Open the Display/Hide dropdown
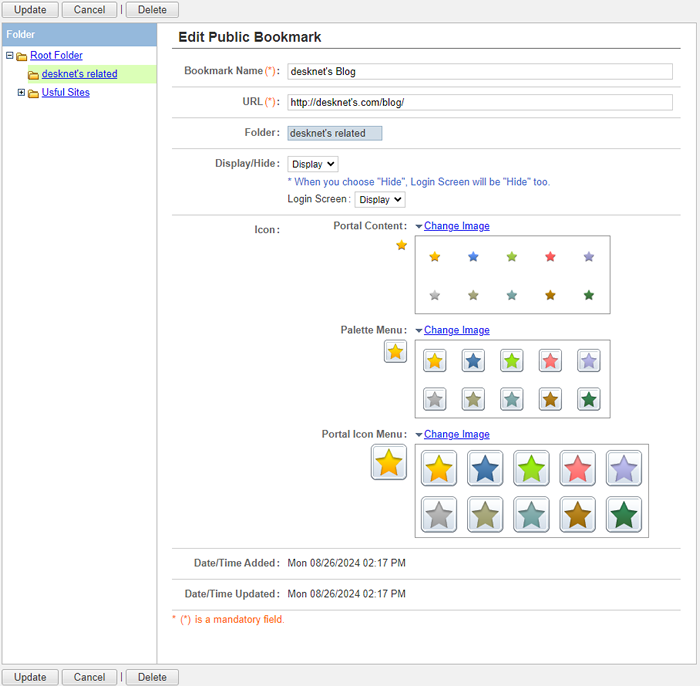 click(x=312, y=164)
